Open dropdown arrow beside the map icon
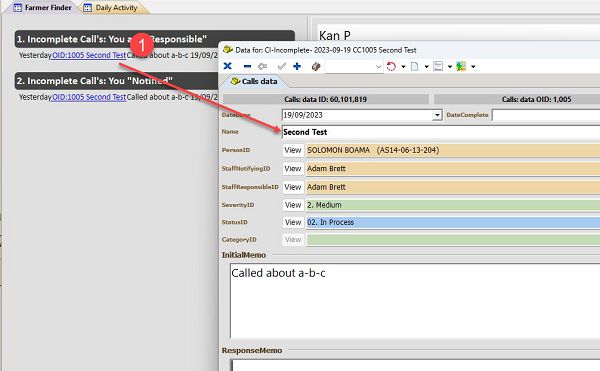Viewport: 600px width, 371px height. click(x=473, y=67)
